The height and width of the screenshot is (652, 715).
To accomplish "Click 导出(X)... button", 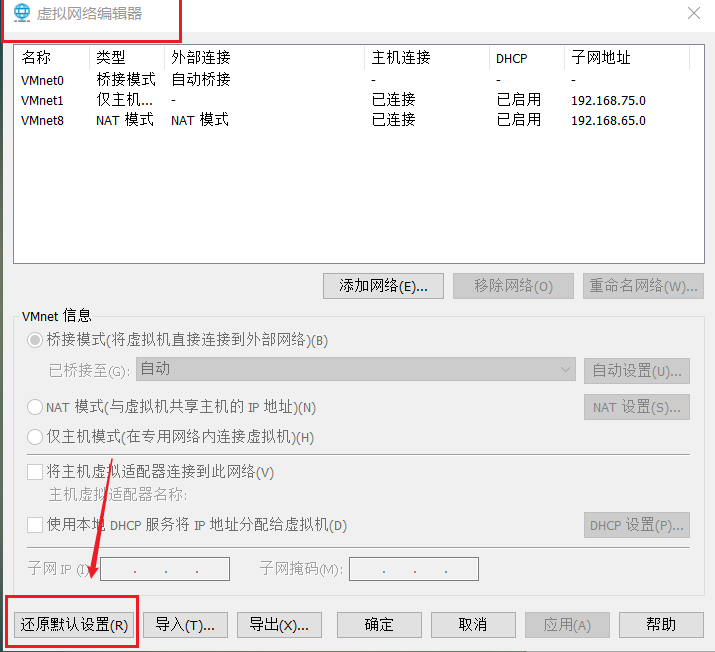I will 279,625.
